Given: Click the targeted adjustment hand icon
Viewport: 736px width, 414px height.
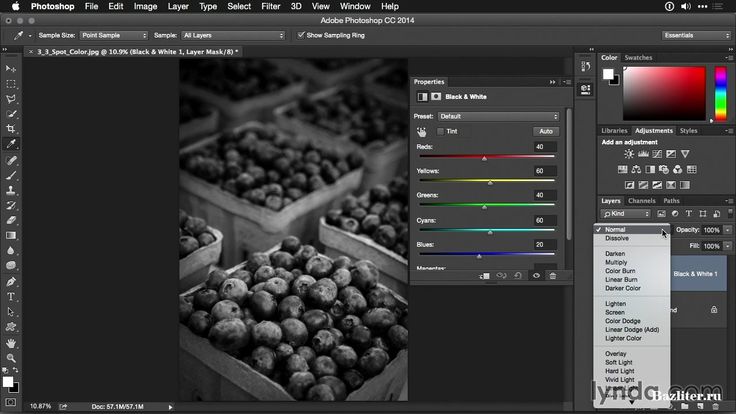Looking at the screenshot, I should coord(422,131).
